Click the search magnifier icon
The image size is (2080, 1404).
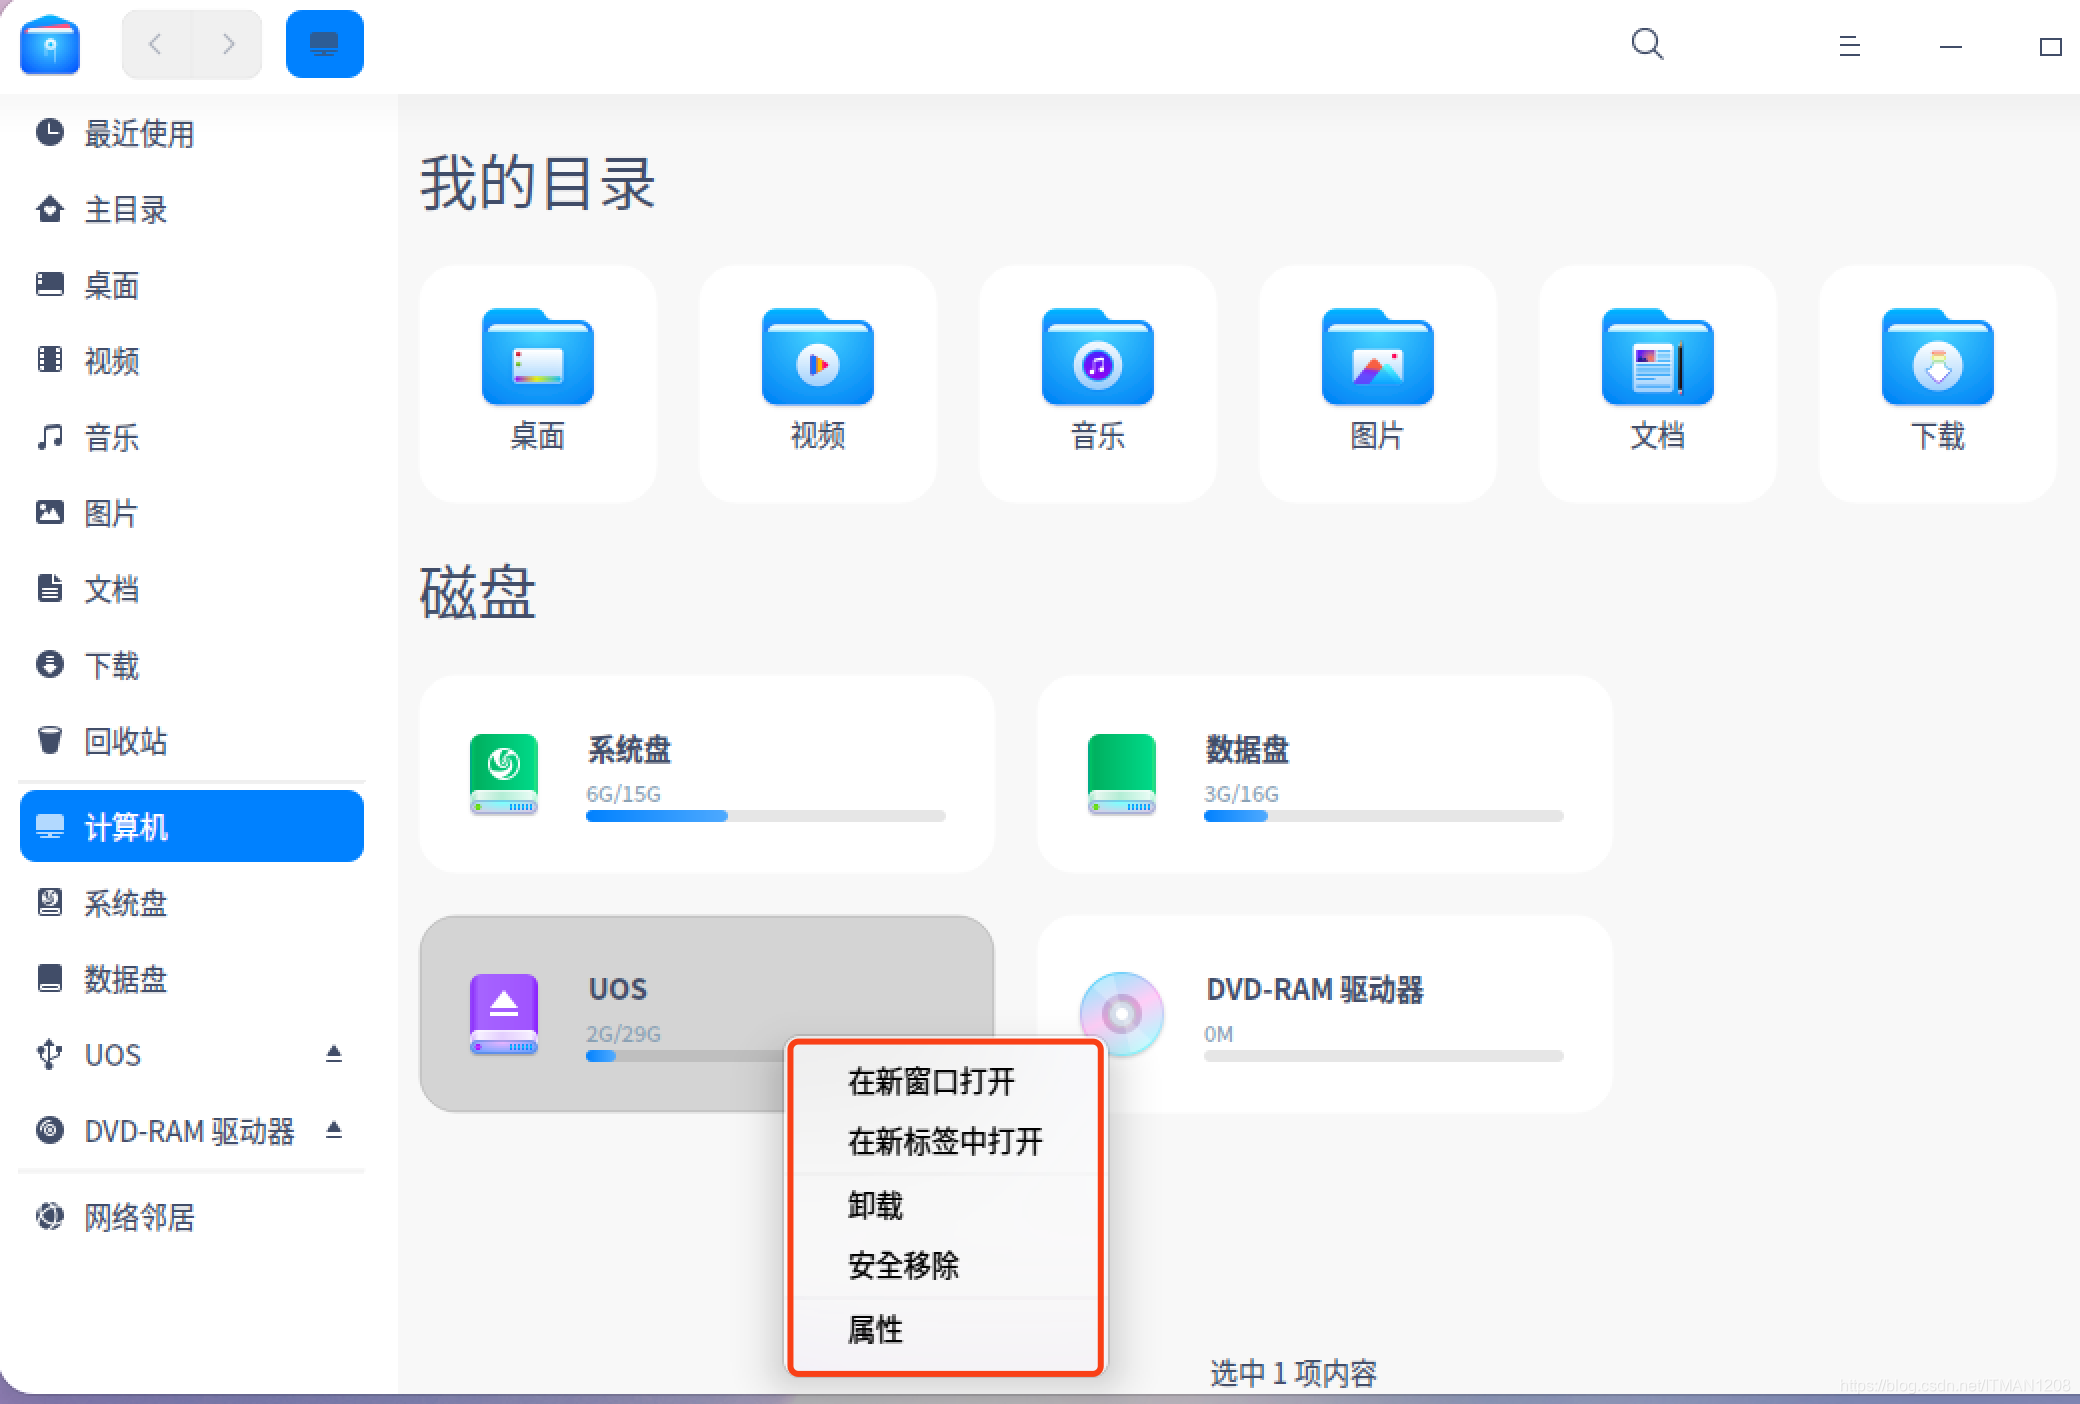point(1647,44)
